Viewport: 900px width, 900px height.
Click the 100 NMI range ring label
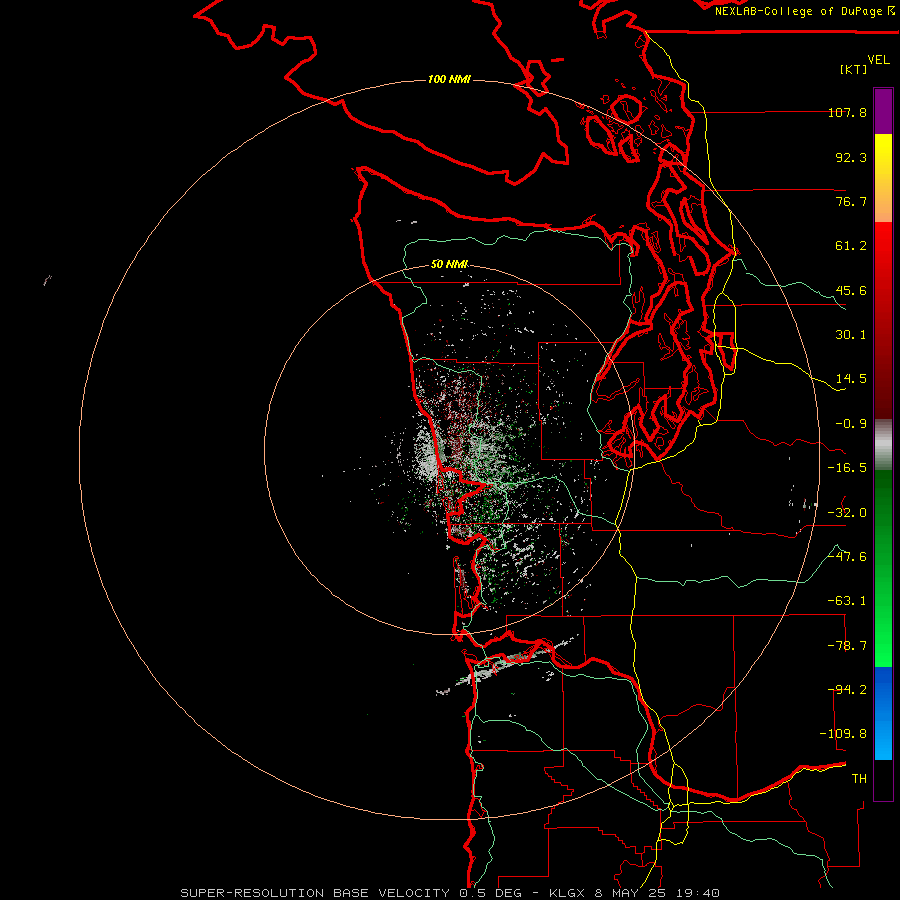pyautogui.click(x=449, y=79)
